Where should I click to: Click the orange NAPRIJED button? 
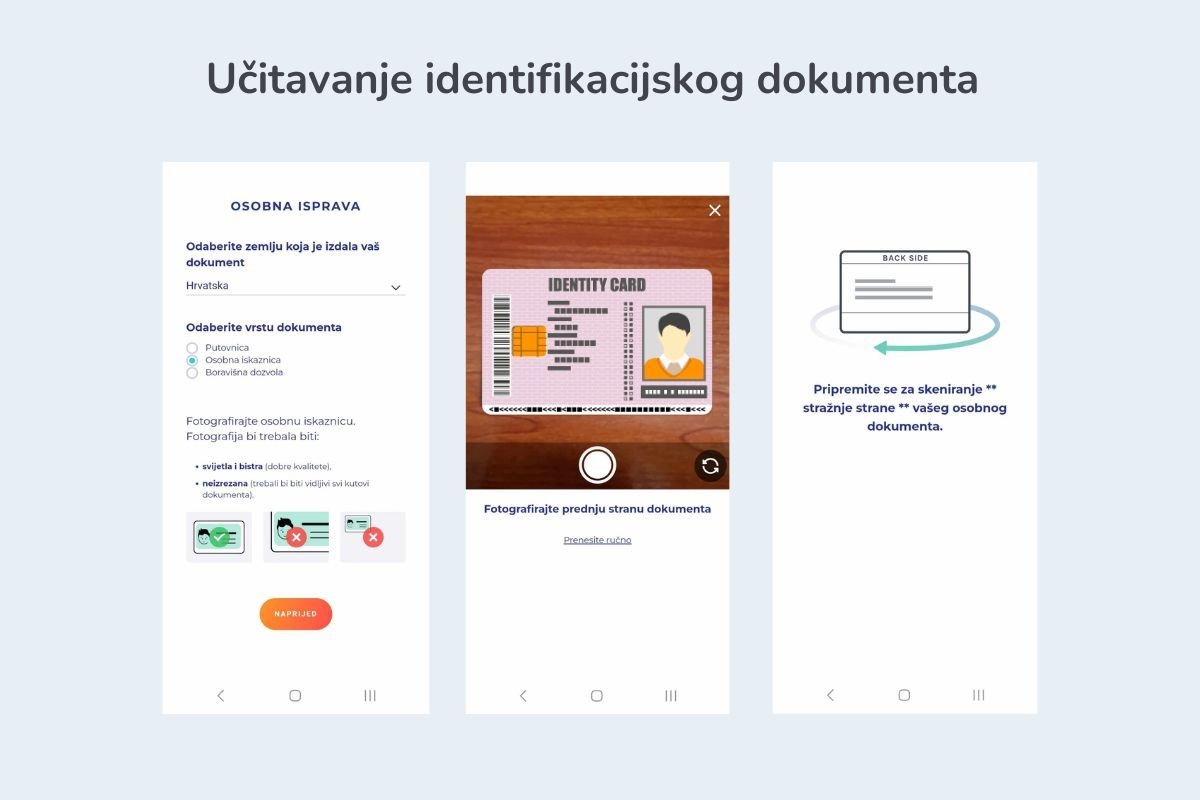tap(295, 614)
